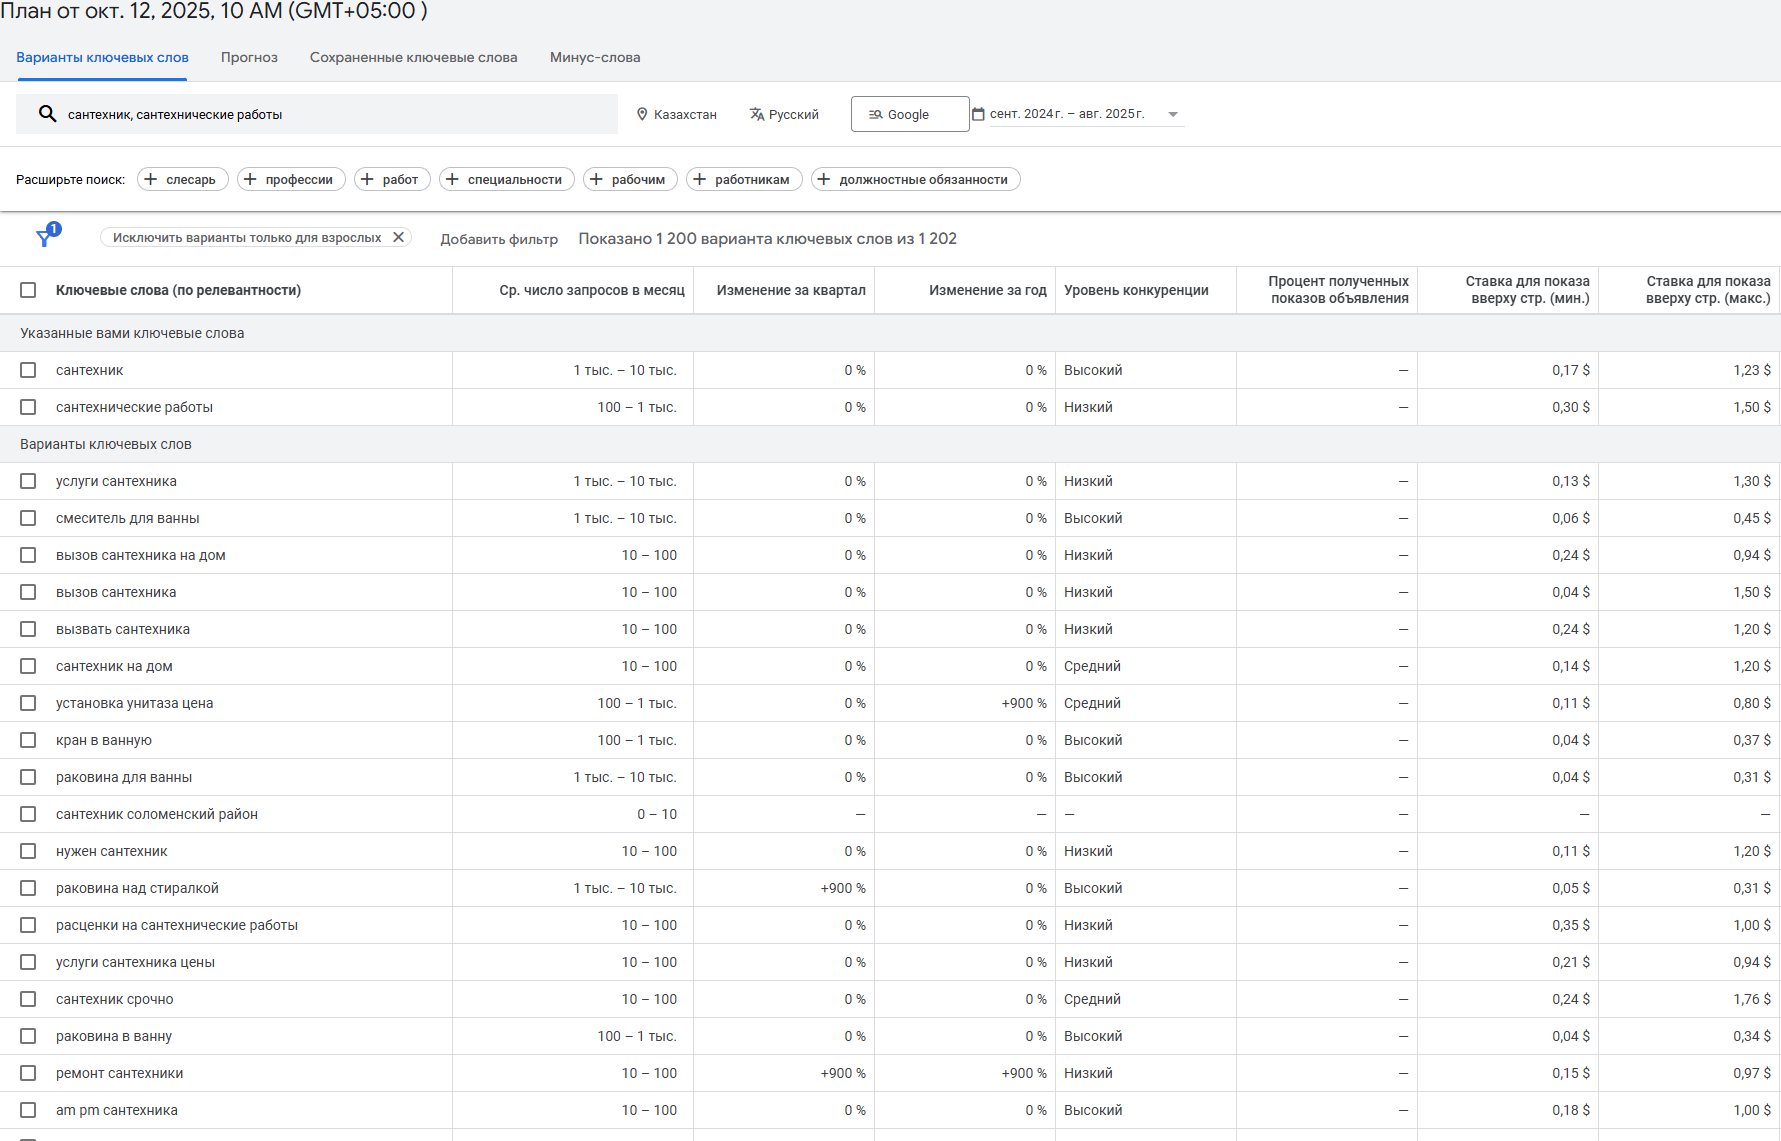Image resolution: width=1781 pixels, height=1141 pixels.
Task: Add 'специальности' suggestion to search
Action: coord(506,179)
